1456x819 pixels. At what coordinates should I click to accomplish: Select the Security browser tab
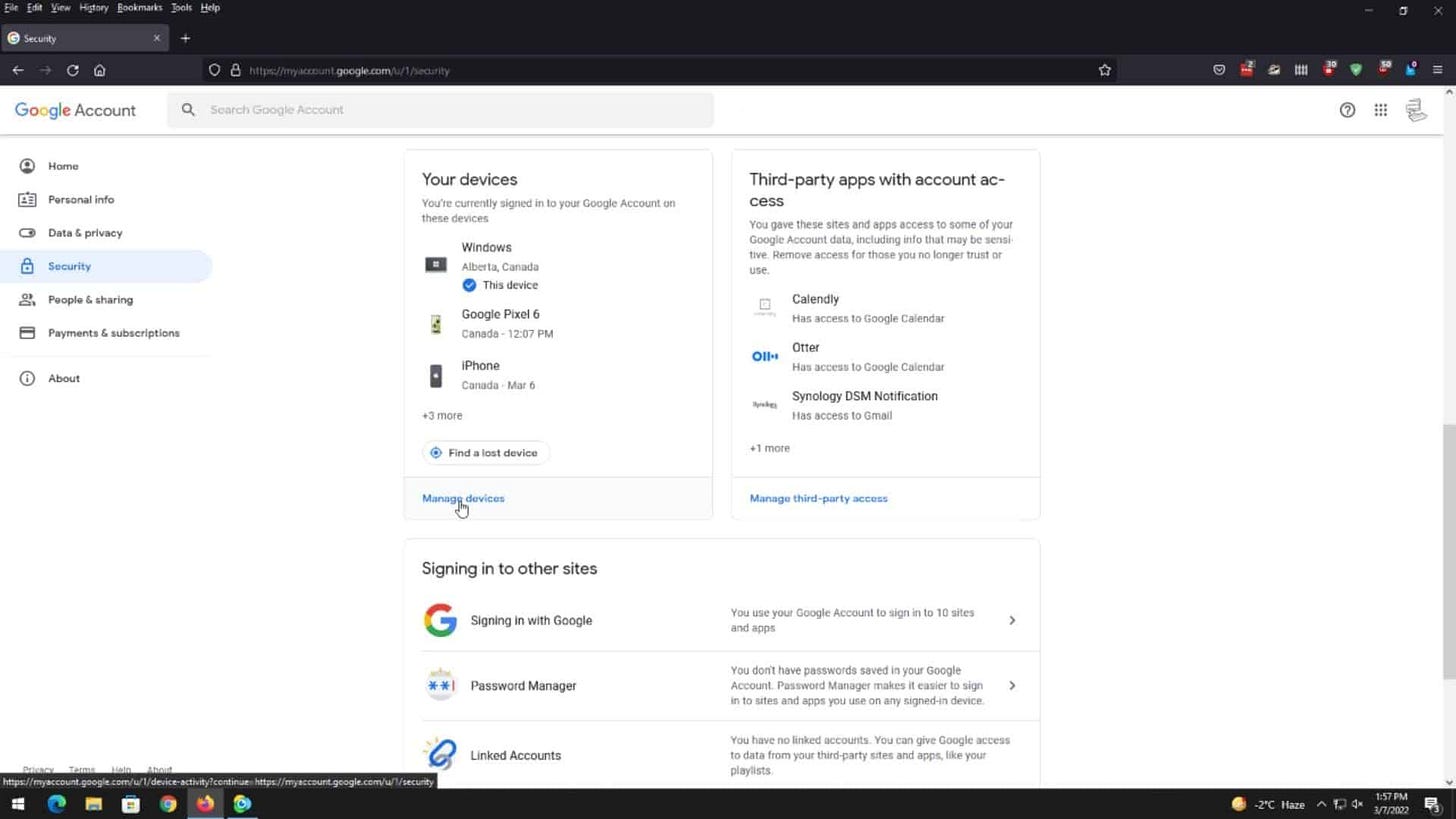[84, 38]
